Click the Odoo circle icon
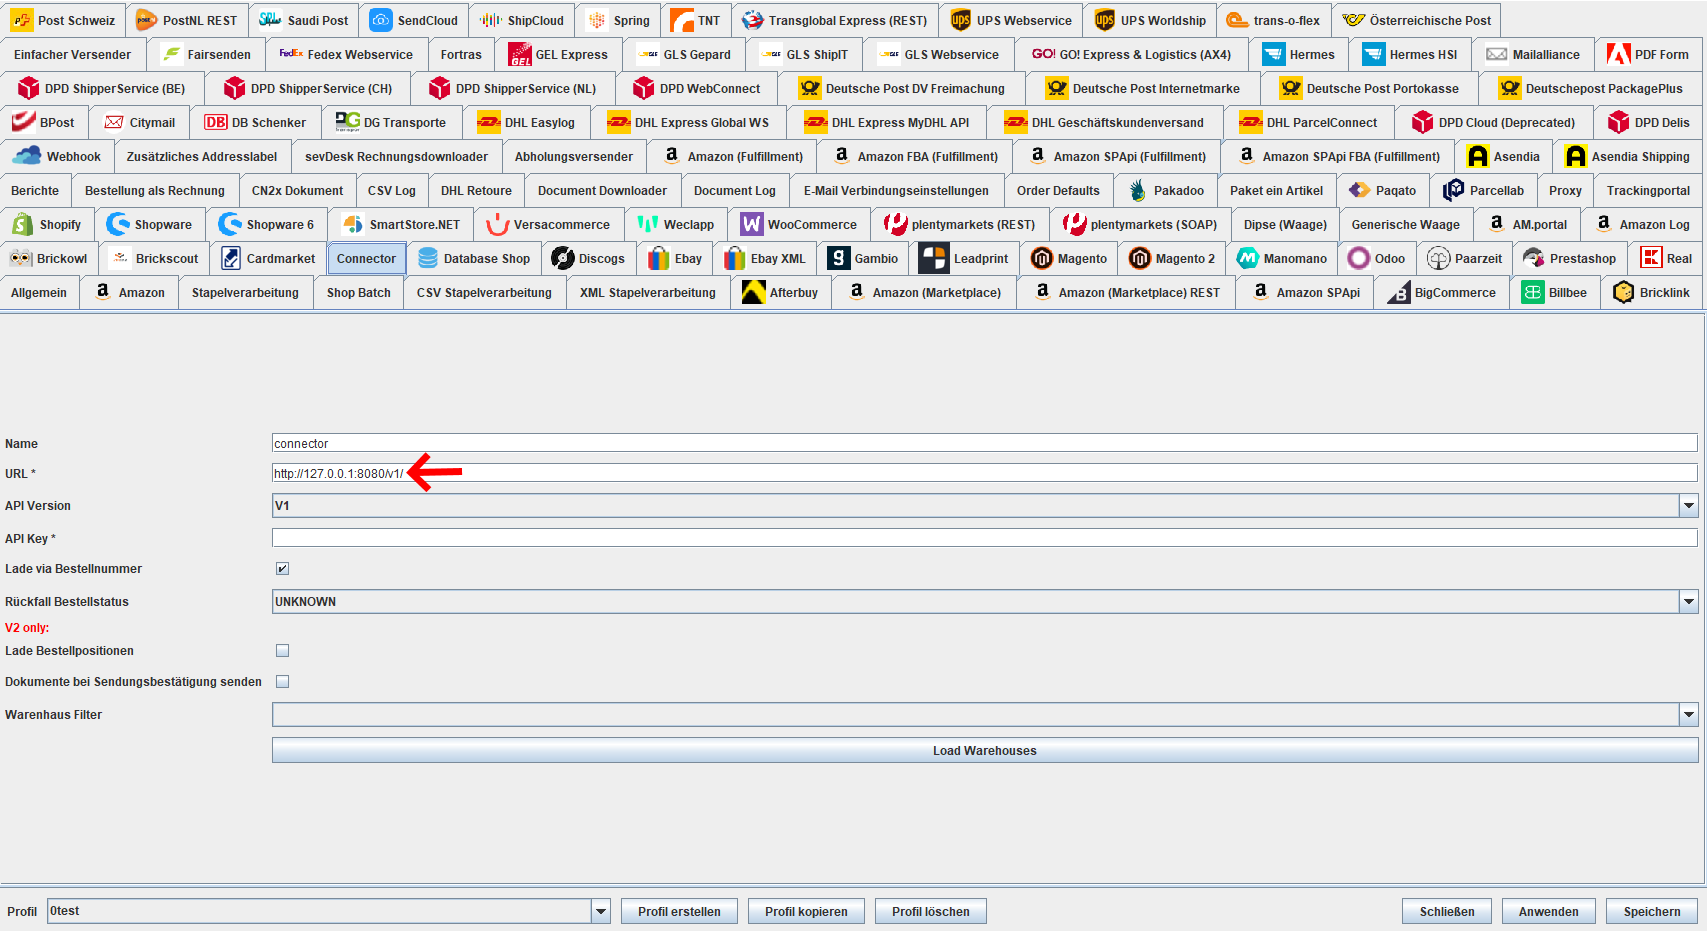 point(1358,258)
